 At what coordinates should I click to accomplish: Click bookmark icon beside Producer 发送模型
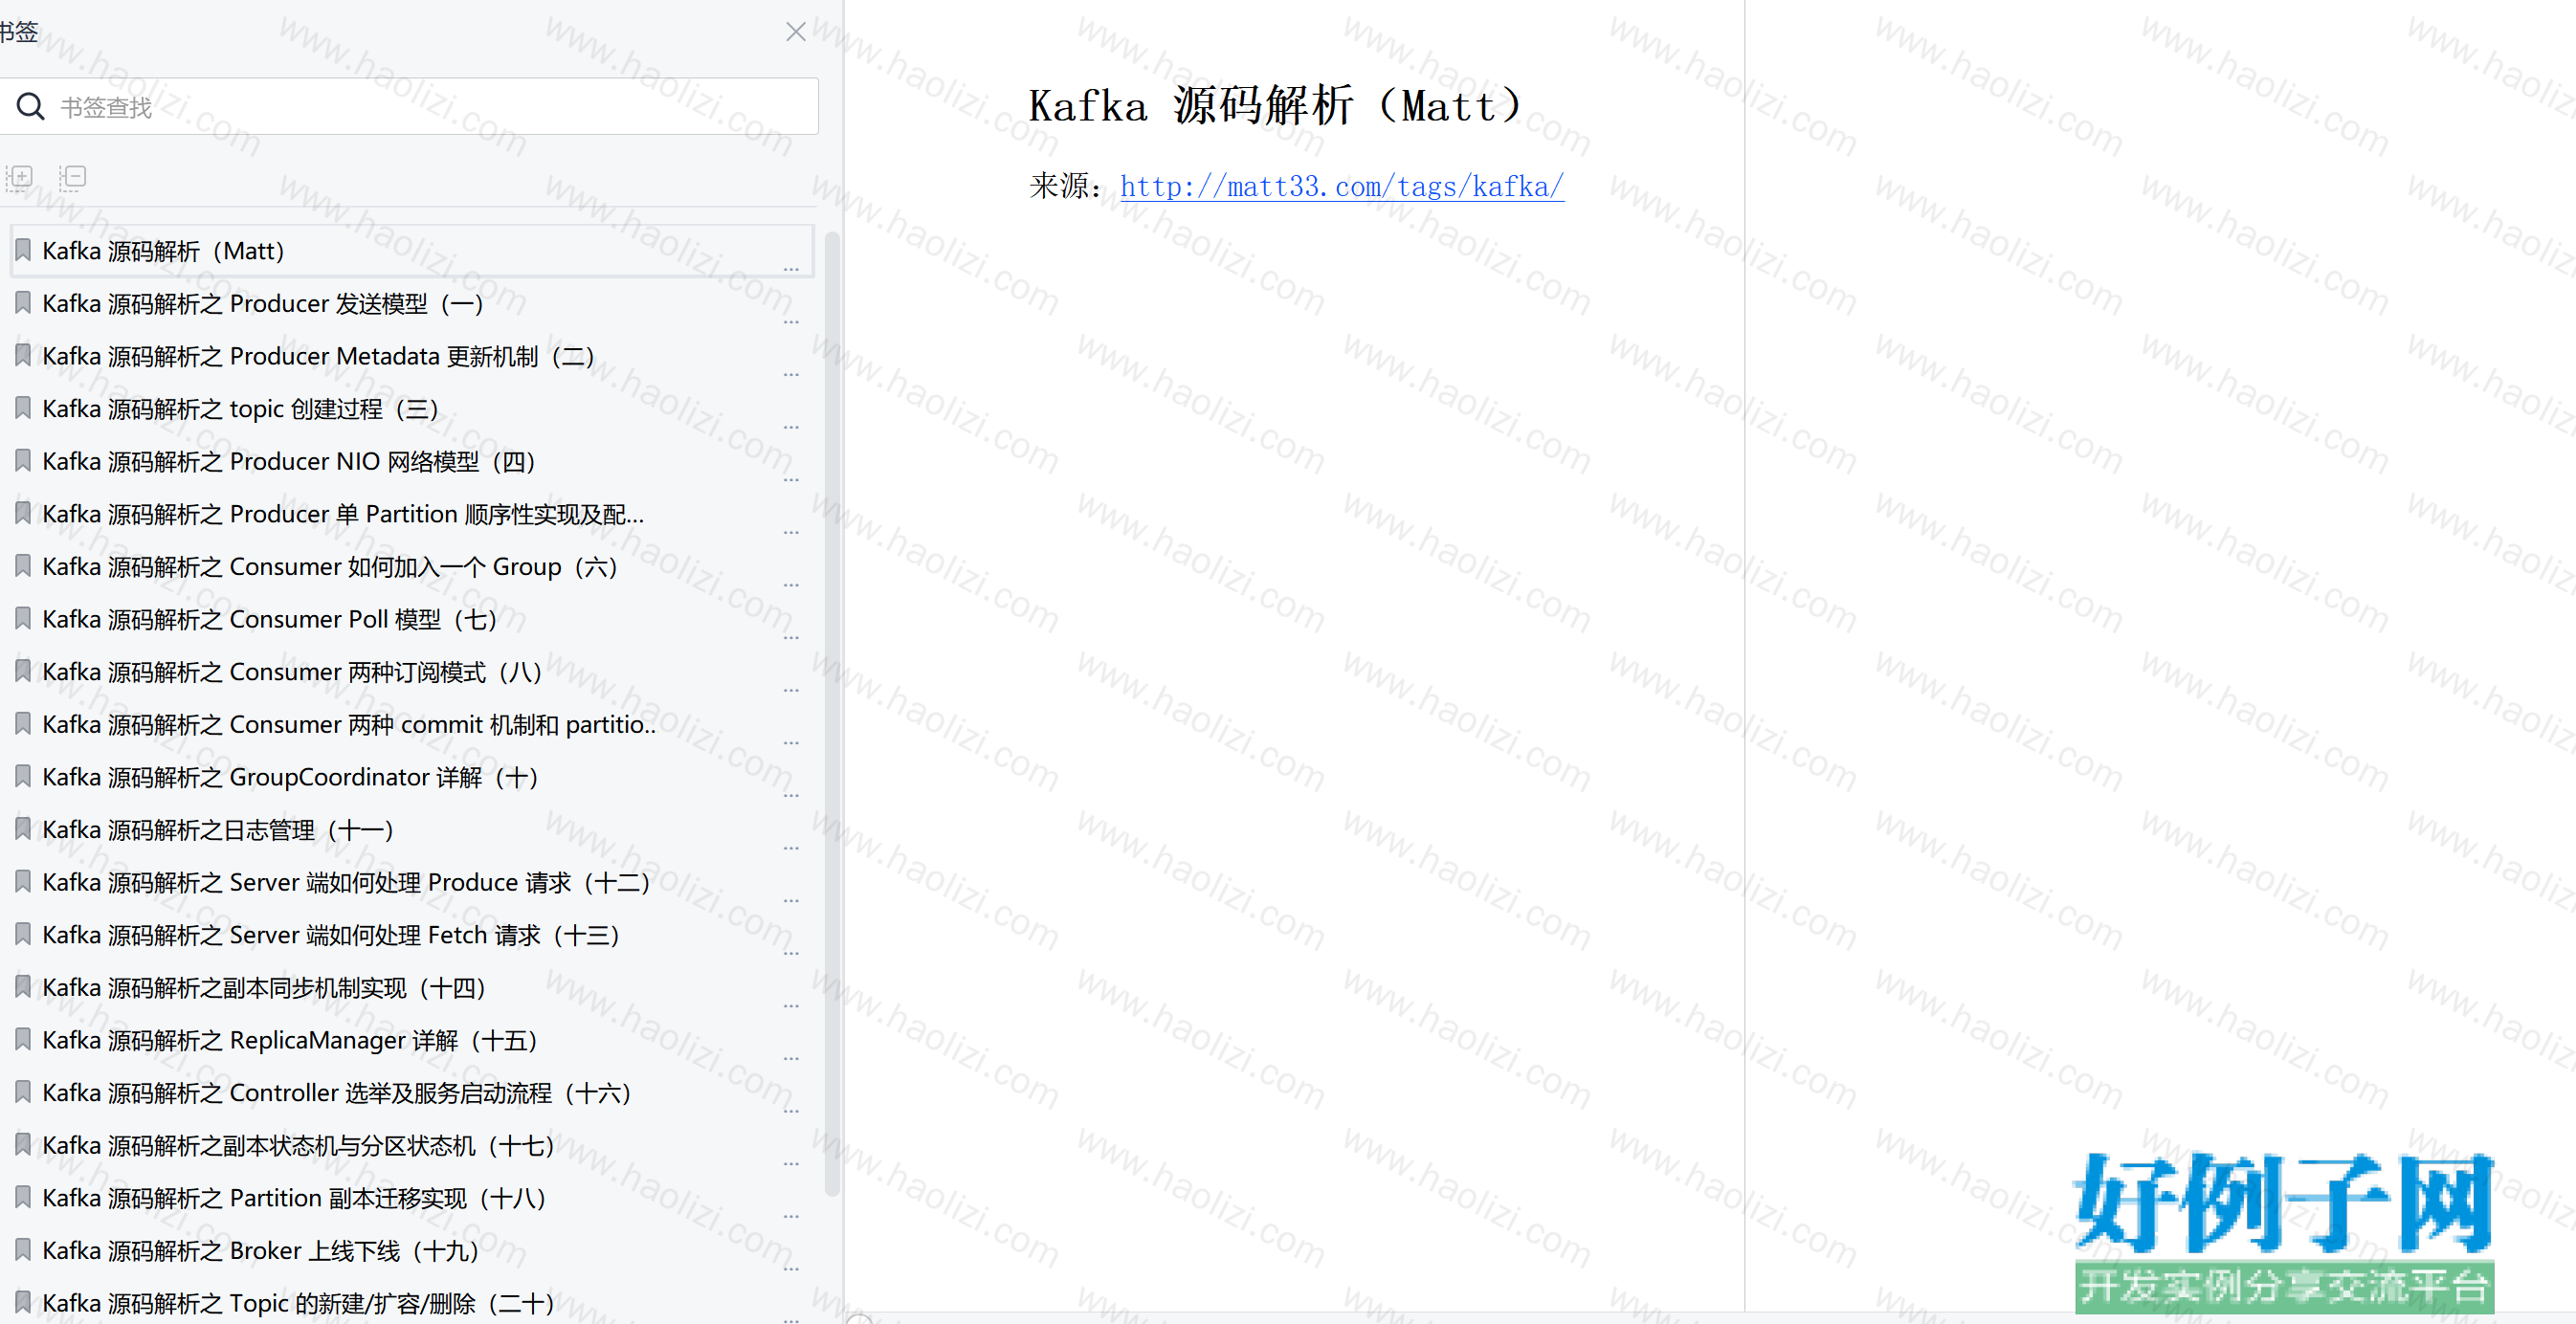tap(23, 303)
